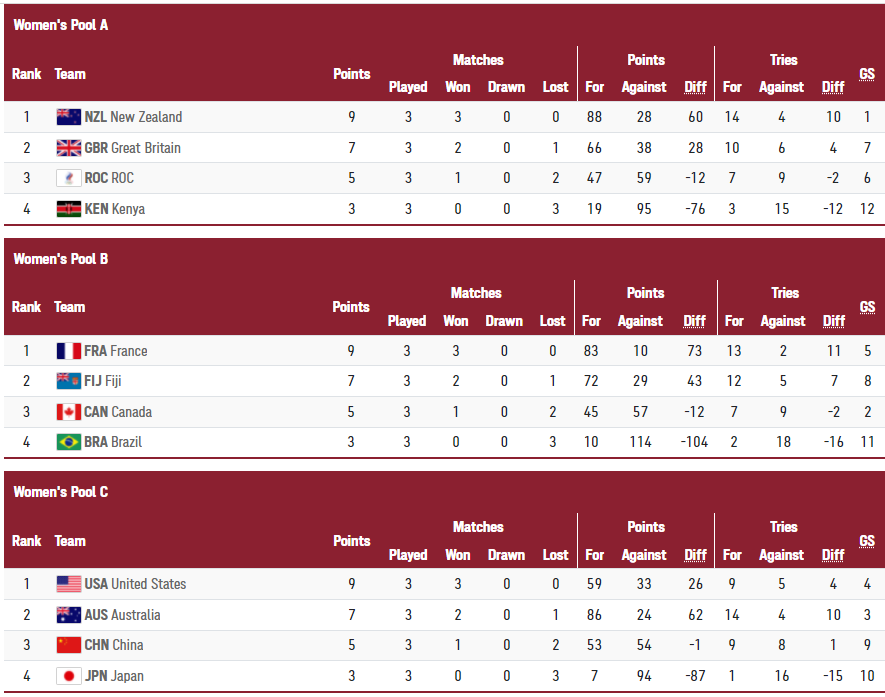Click the New Zealand flag icon

click(x=68, y=117)
